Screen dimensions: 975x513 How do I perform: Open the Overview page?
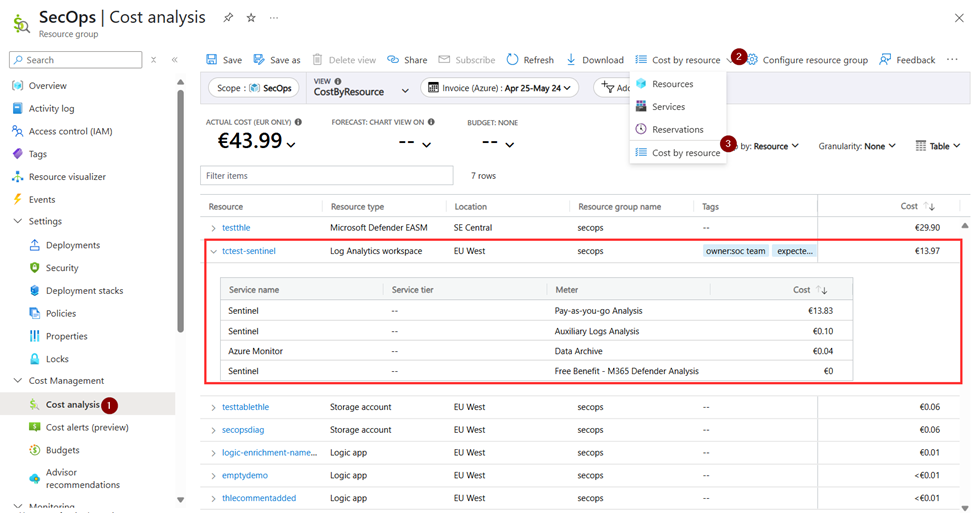pos(47,86)
